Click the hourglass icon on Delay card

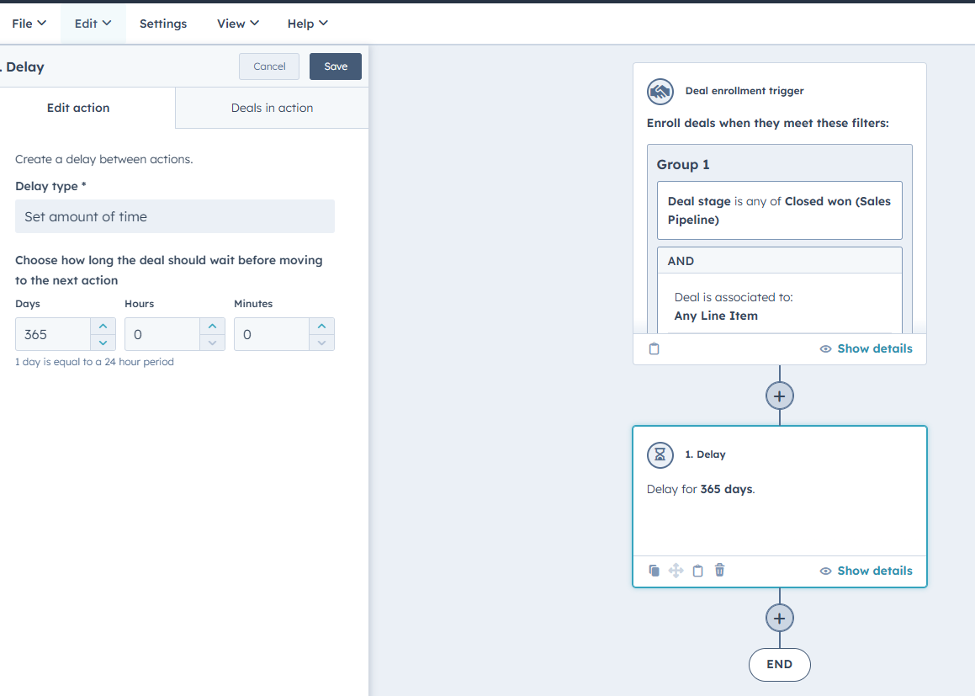660,455
